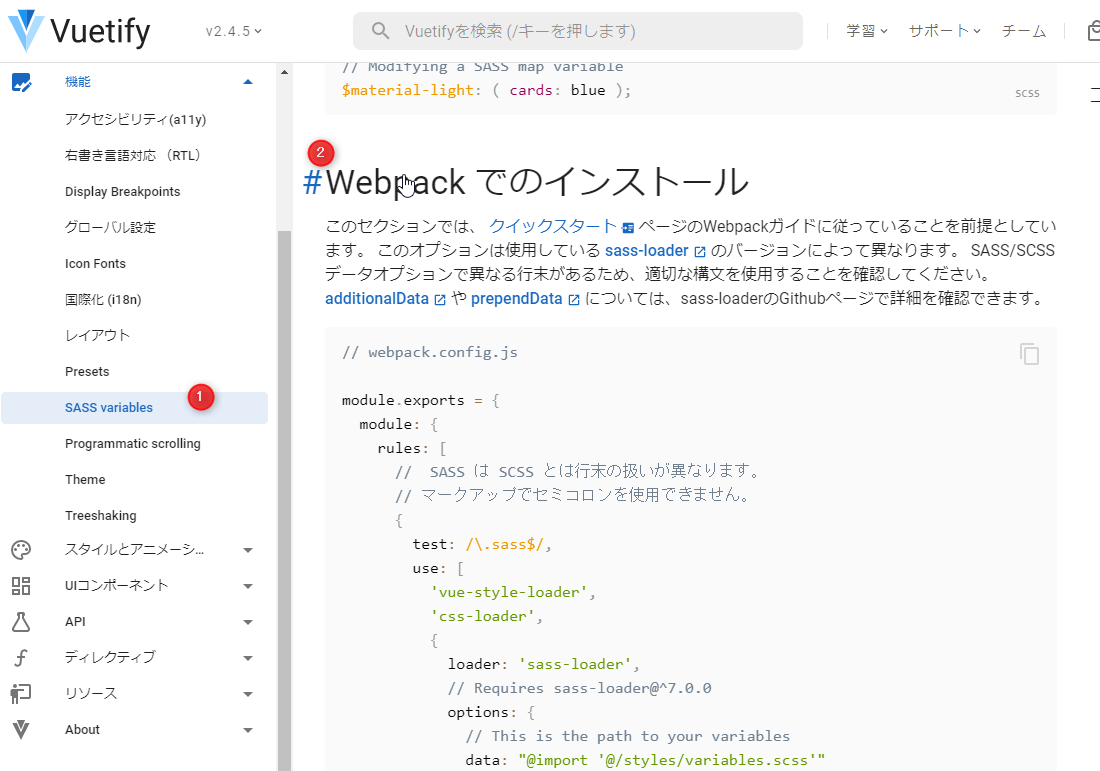Open the チーム page

(x=1024, y=31)
